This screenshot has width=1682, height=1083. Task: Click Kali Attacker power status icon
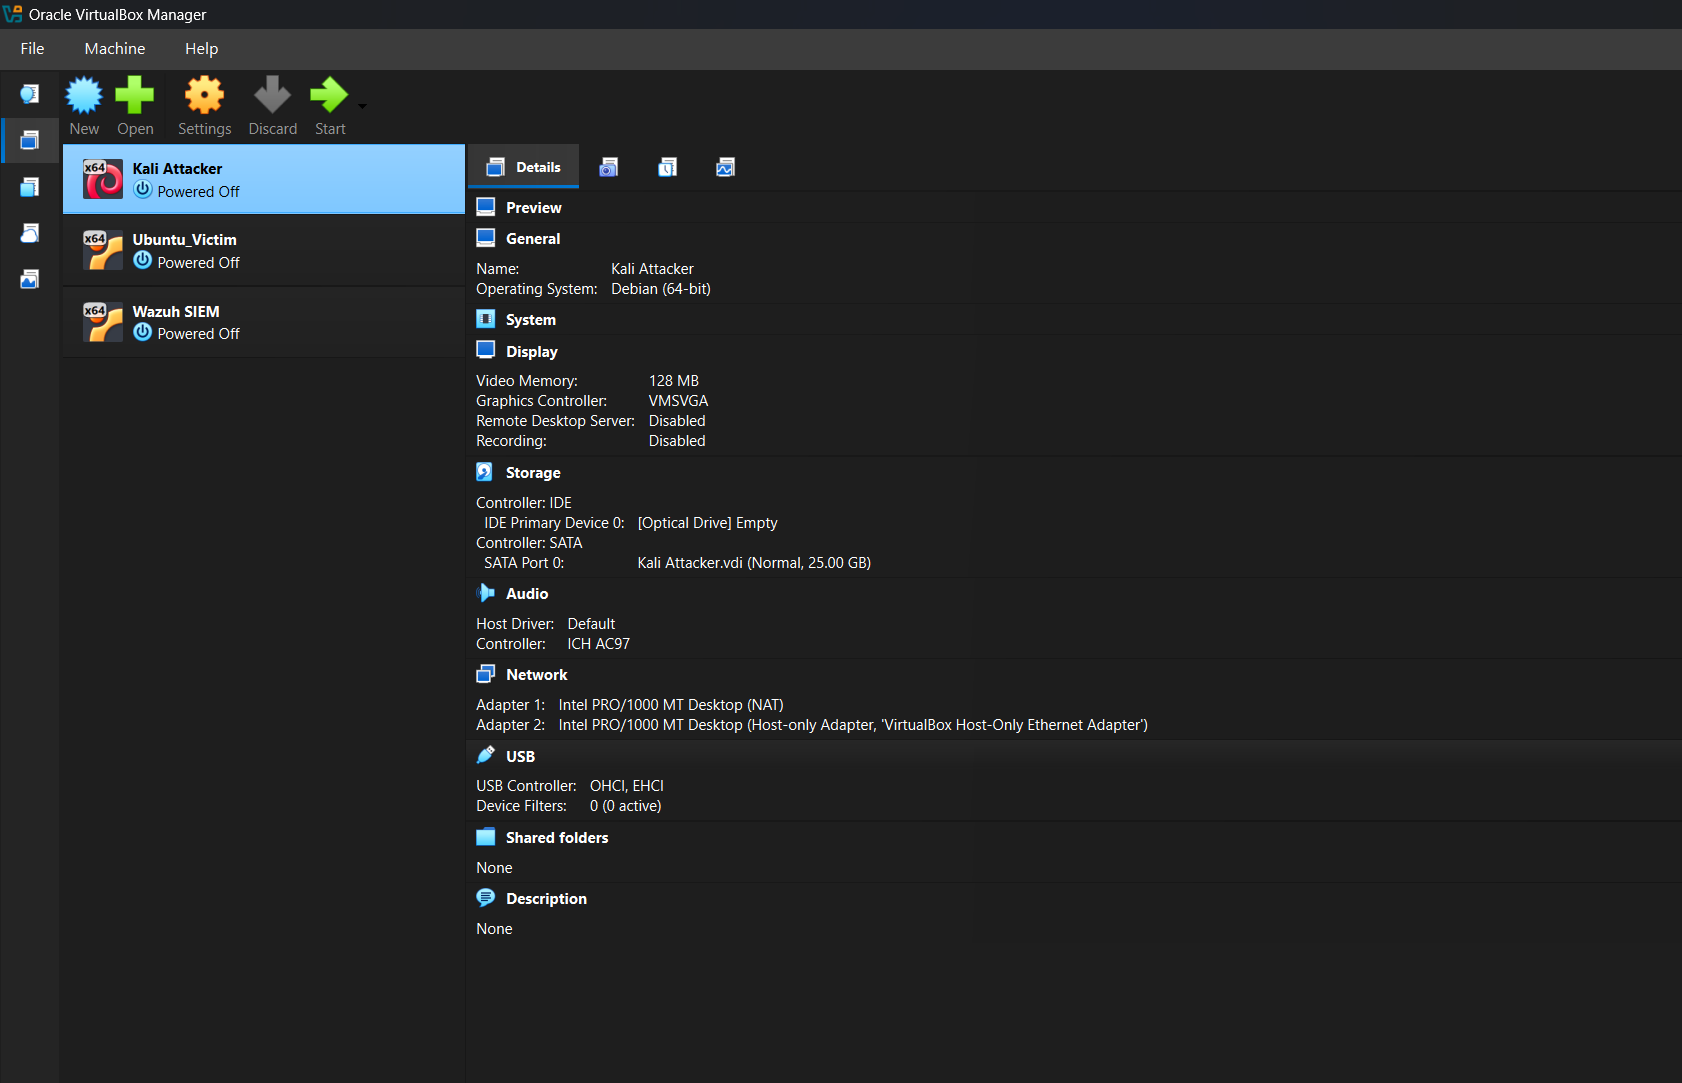click(x=143, y=190)
